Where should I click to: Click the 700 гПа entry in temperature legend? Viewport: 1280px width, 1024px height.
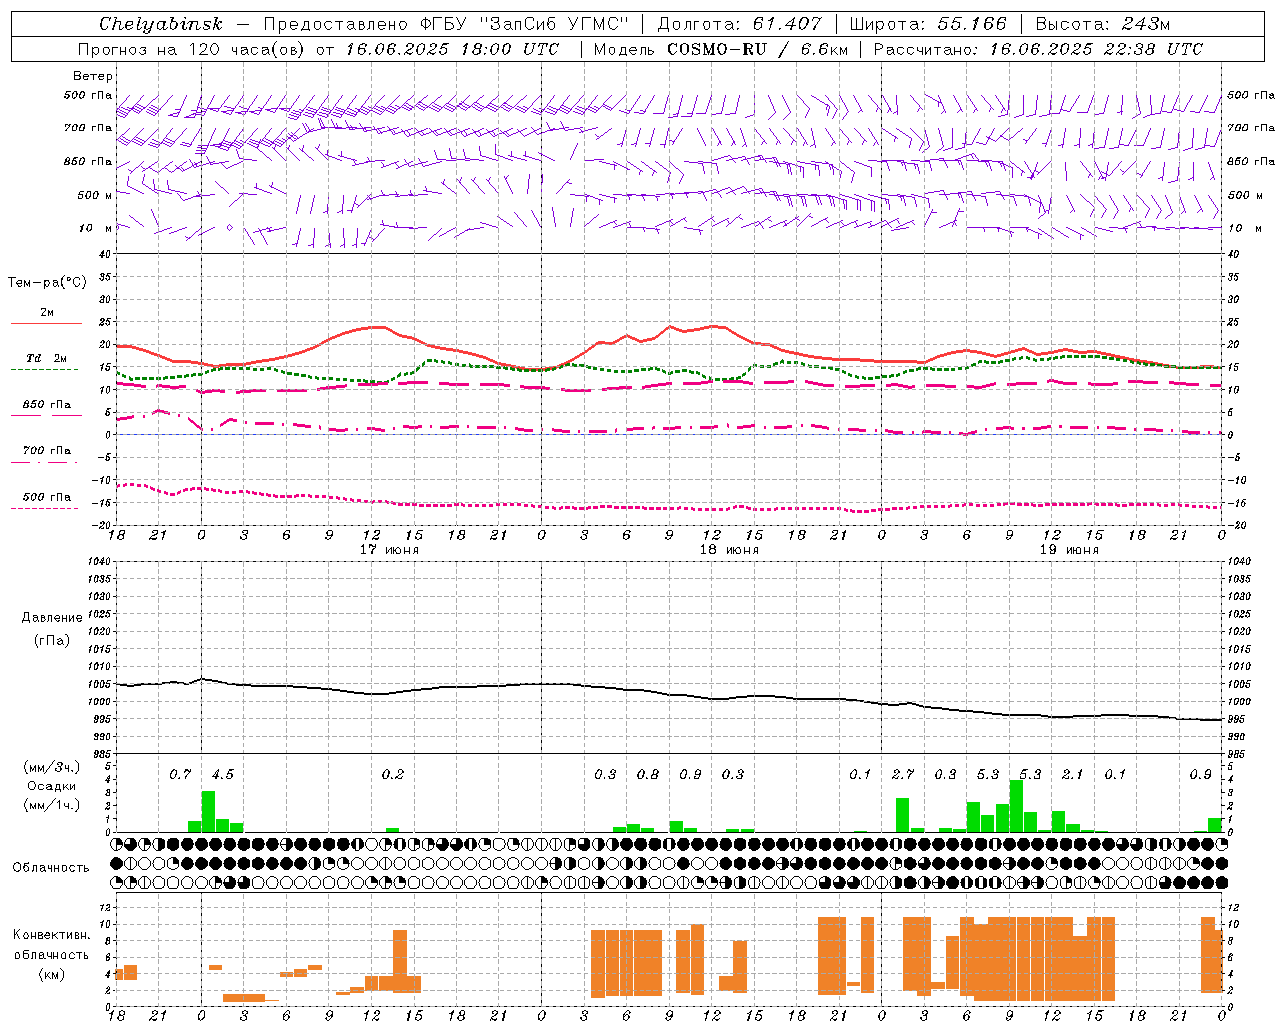[47, 451]
